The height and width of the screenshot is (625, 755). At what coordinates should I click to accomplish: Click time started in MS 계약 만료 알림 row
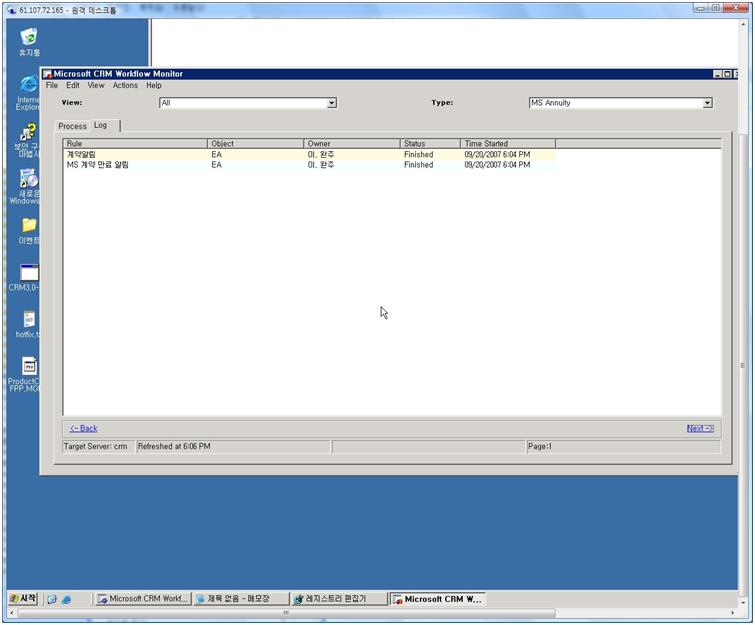click(x=497, y=165)
